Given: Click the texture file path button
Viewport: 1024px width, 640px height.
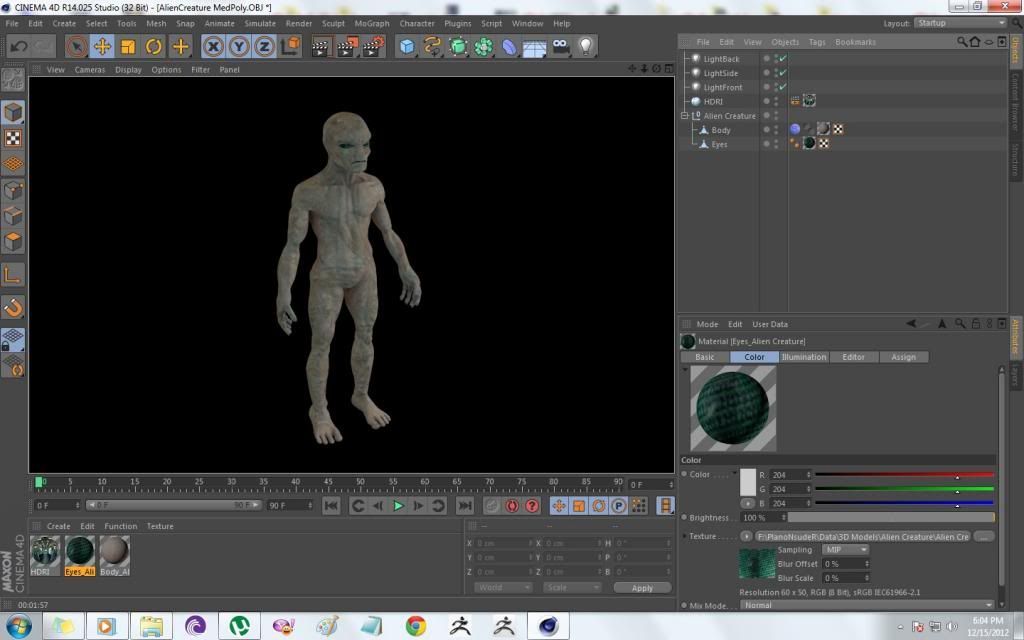Looking at the screenshot, I should pos(863,537).
